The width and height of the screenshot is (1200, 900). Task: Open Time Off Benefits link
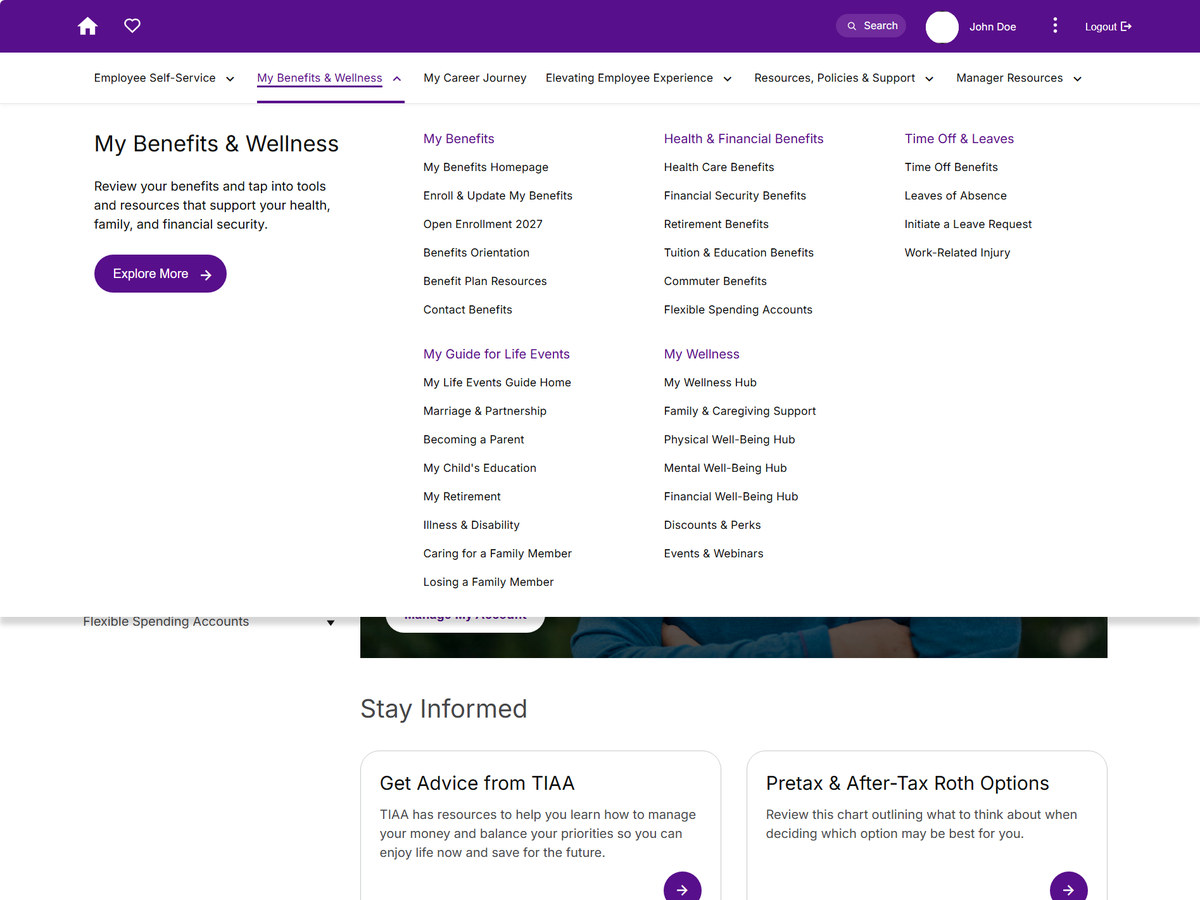(951, 167)
